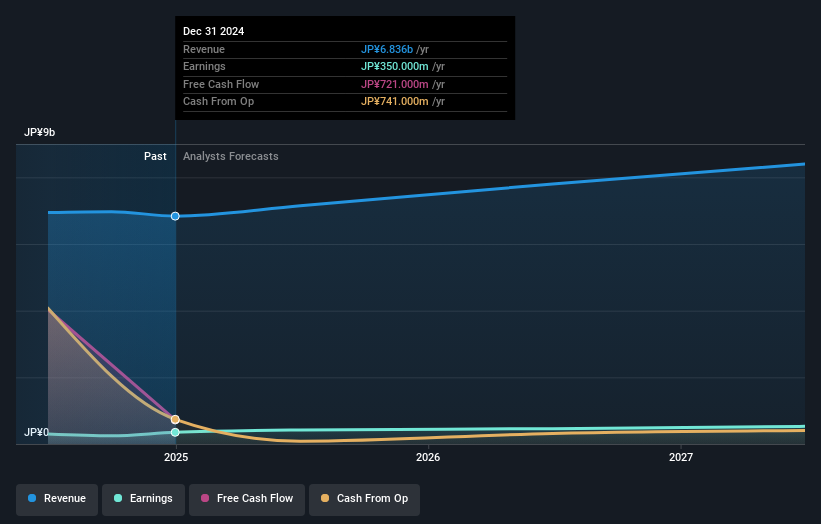The height and width of the screenshot is (524, 821).
Task: Click the 2027 x-axis label
Action: 681,457
